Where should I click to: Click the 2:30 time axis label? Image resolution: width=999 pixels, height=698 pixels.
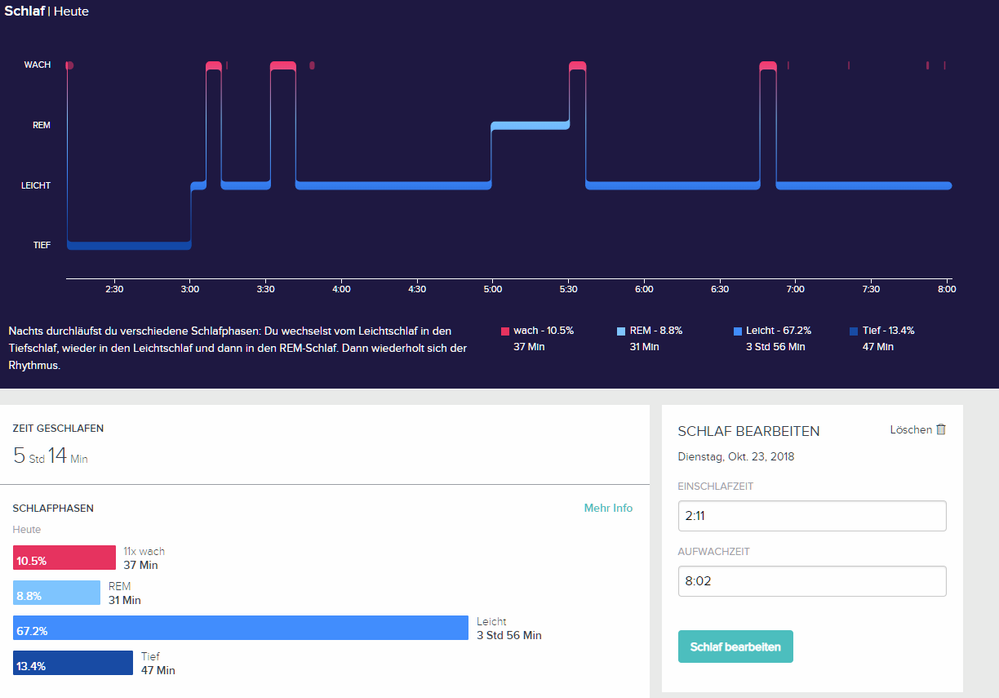tap(115, 289)
